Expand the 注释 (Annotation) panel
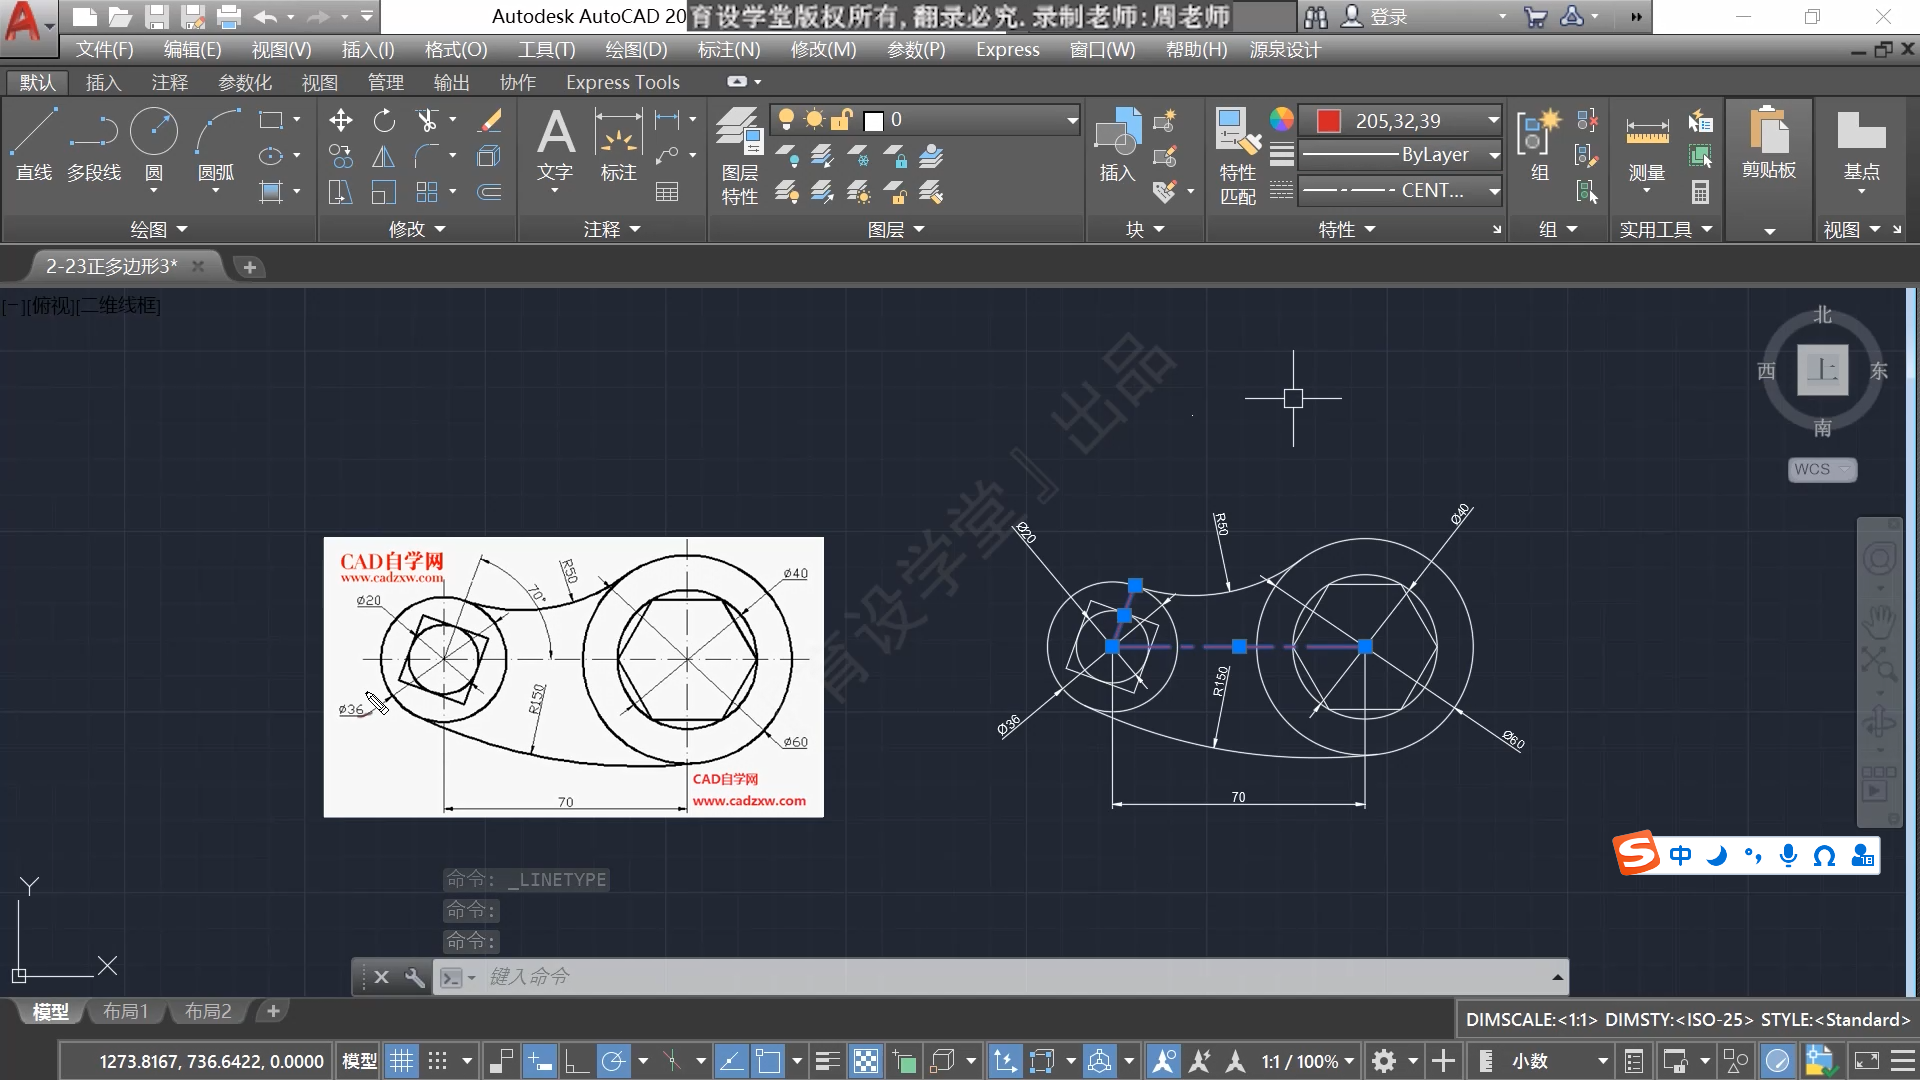The height and width of the screenshot is (1080, 1920). coord(612,229)
